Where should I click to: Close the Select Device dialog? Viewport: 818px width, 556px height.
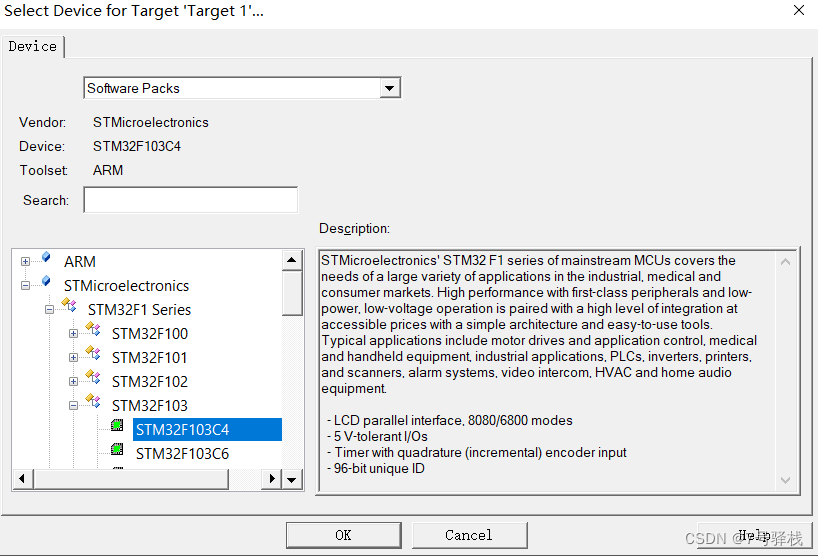coord(799,10)
